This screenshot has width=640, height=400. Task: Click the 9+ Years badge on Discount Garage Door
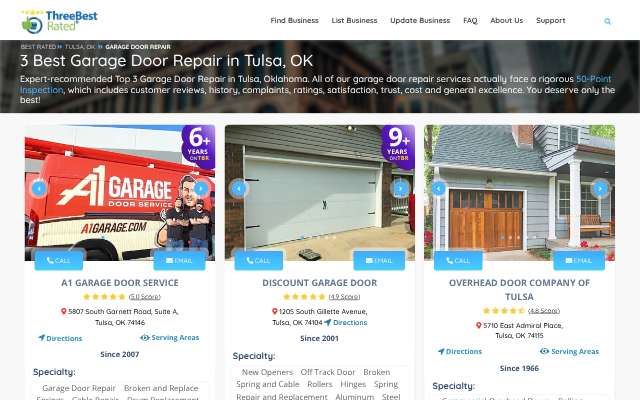pyautogui.click(x=398, y=147)
